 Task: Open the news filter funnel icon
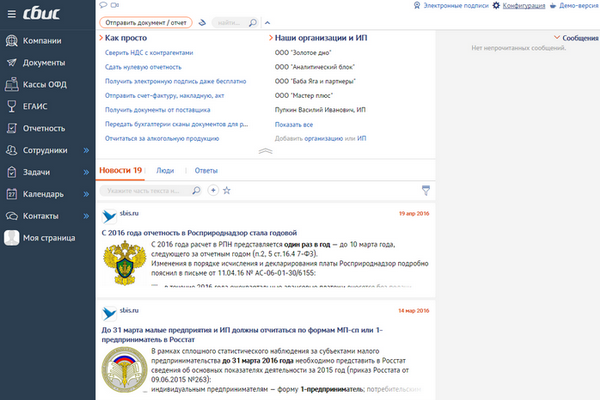pyautogui.click(x=426, y=190)
